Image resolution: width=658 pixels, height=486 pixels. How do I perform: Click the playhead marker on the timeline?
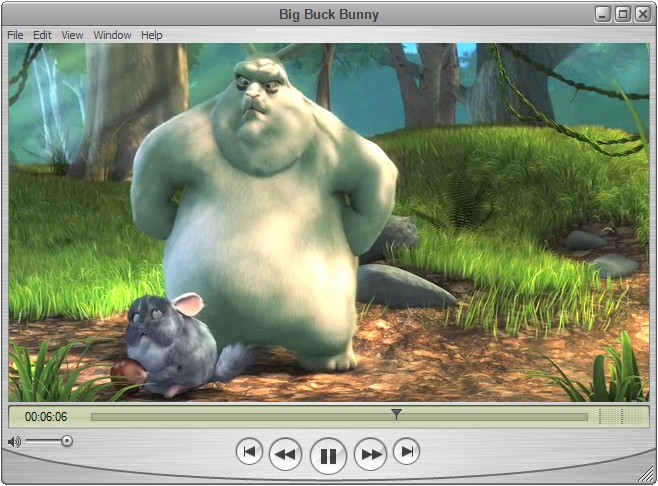pos(396,414)
